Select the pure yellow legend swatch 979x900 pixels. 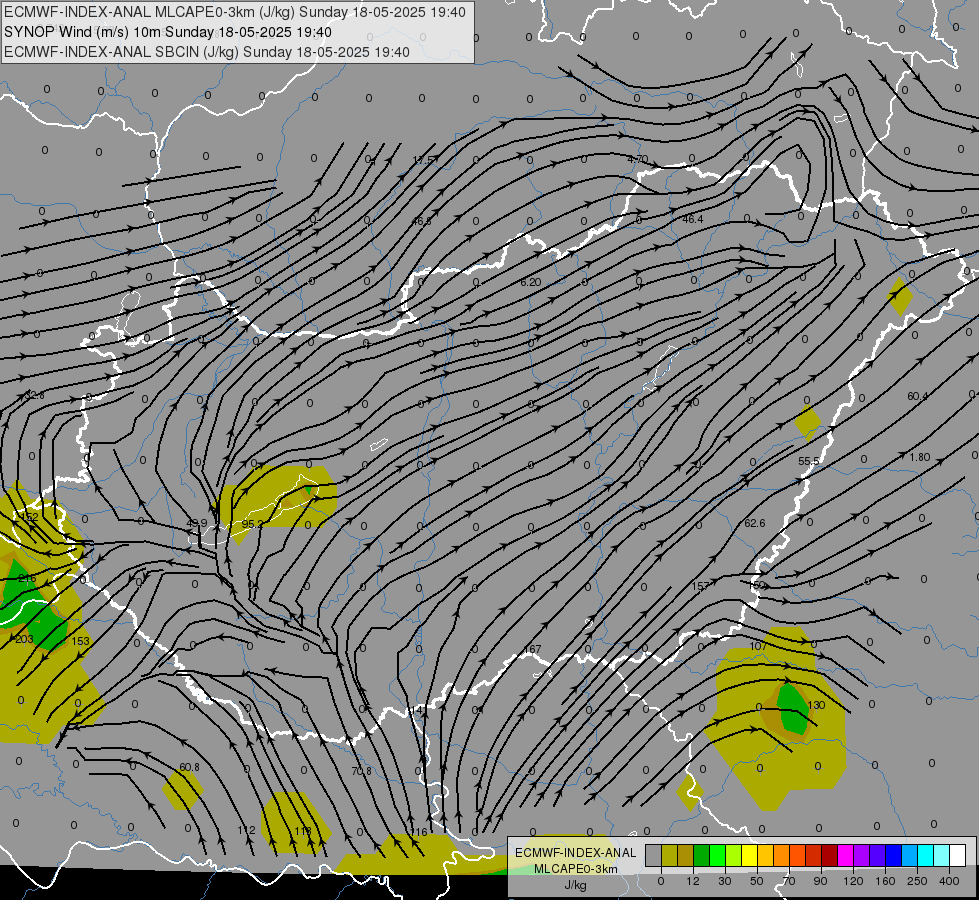pyautogui.click(x=749, y=855)
